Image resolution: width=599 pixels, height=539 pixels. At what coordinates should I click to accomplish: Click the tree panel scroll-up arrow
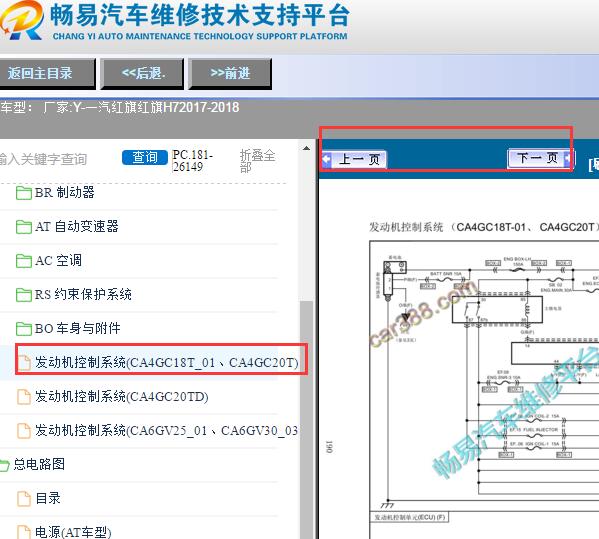coord(306,148)
